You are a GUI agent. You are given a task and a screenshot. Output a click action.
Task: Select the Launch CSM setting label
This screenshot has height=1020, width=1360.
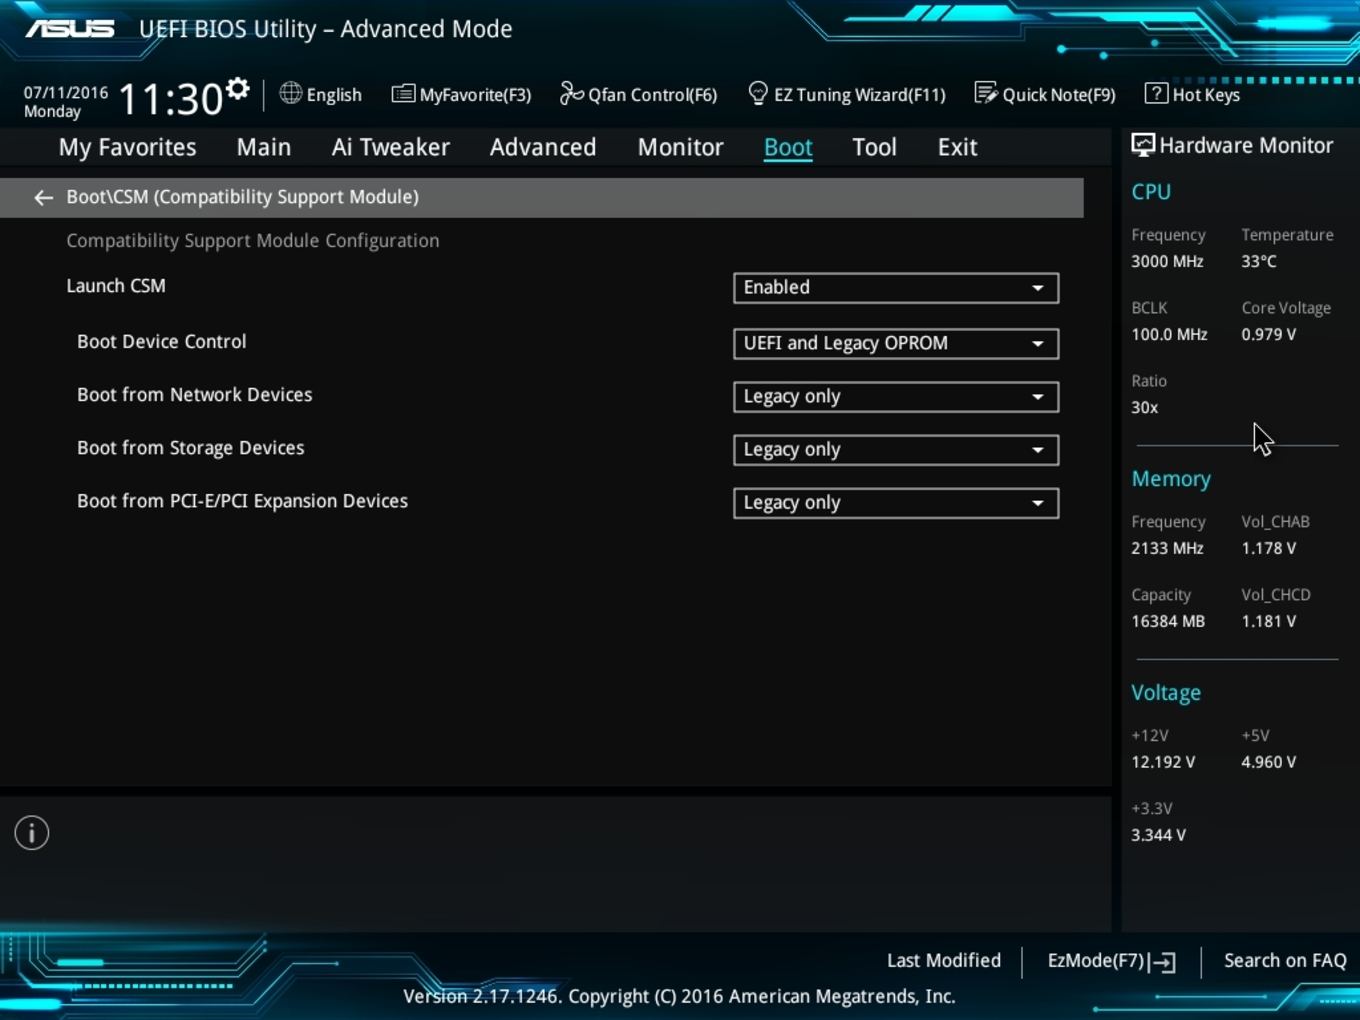click(x=116, y=286)
